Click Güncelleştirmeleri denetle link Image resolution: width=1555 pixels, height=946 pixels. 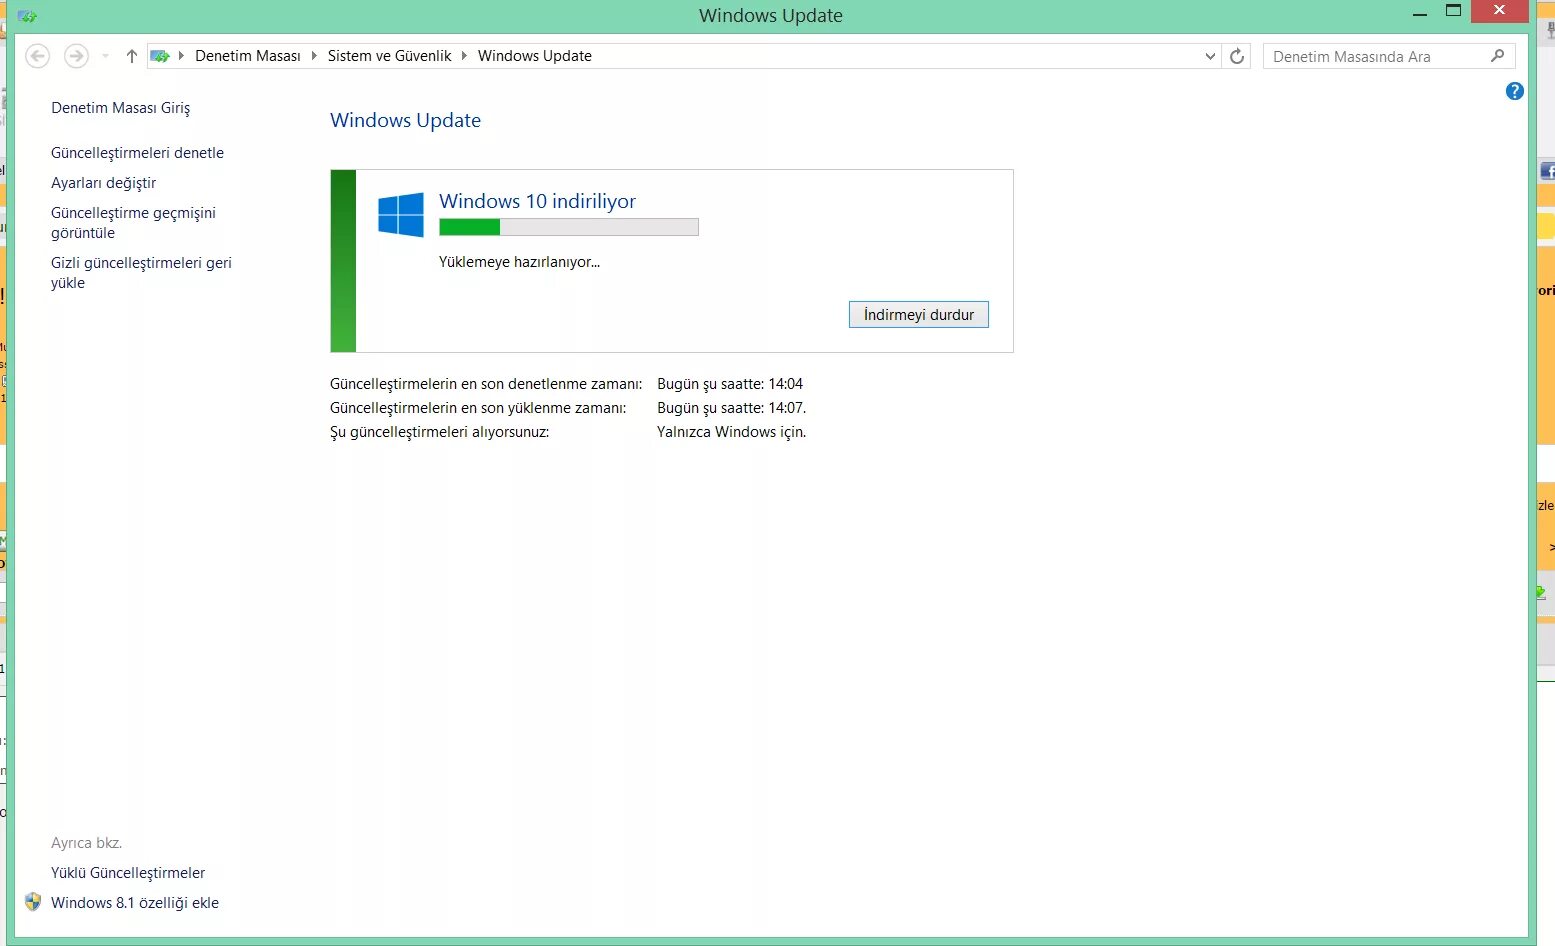[x=138, y=153]
